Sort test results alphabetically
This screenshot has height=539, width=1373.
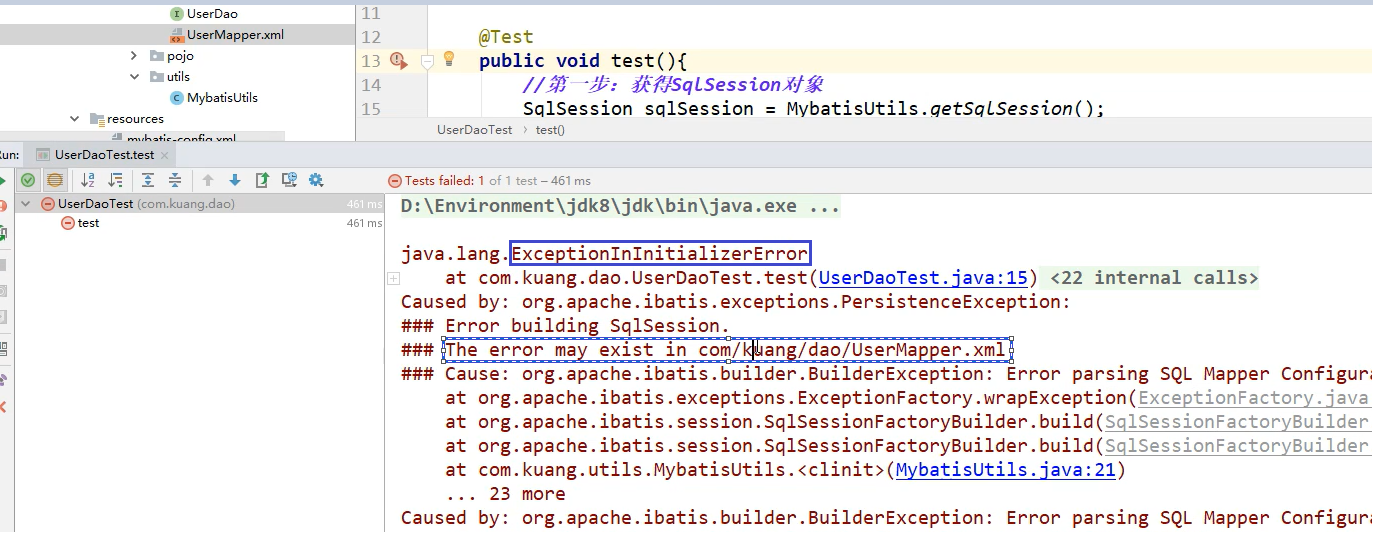[88, 180]
